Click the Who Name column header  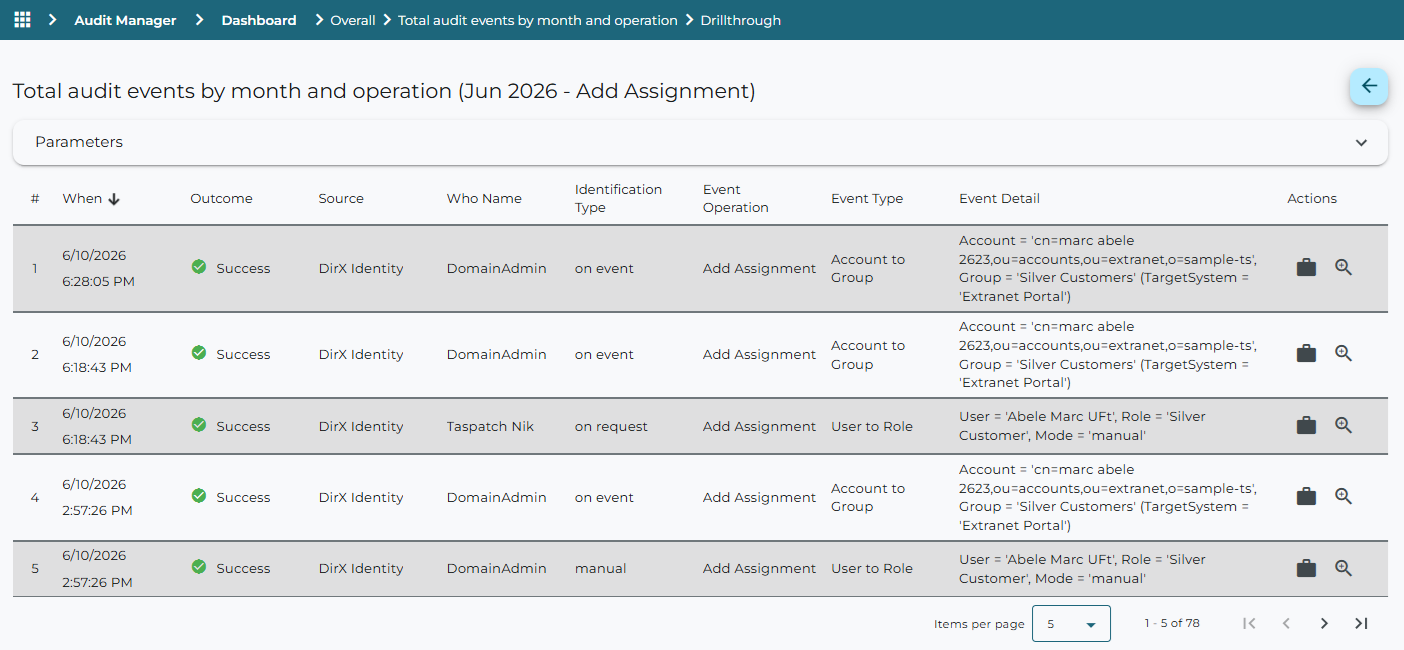(x=484, y=199)
